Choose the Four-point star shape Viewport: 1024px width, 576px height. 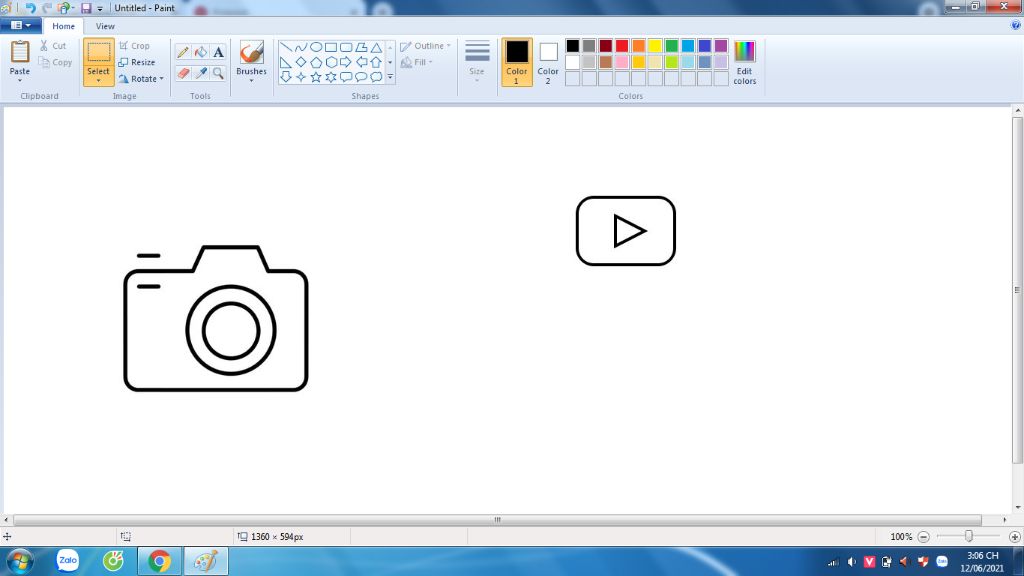click(x=301, y=77)
